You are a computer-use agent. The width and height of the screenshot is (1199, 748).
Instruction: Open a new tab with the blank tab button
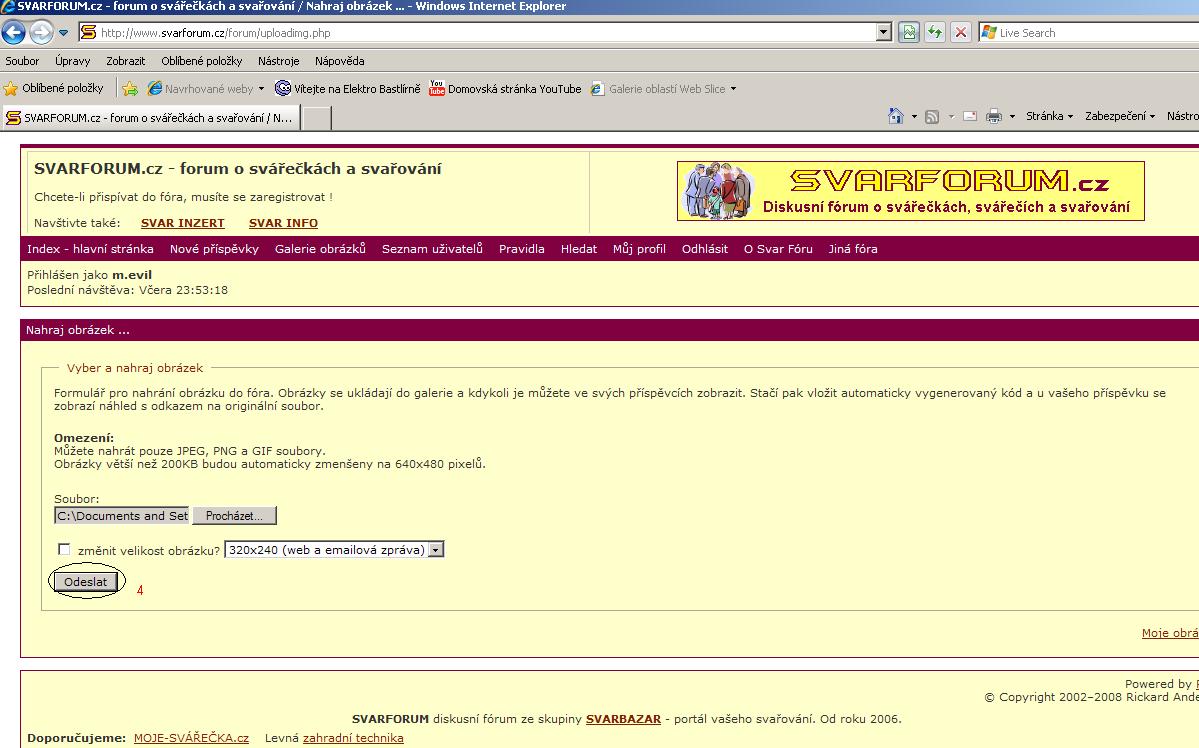pyautogui.click(x=317, y=118)
